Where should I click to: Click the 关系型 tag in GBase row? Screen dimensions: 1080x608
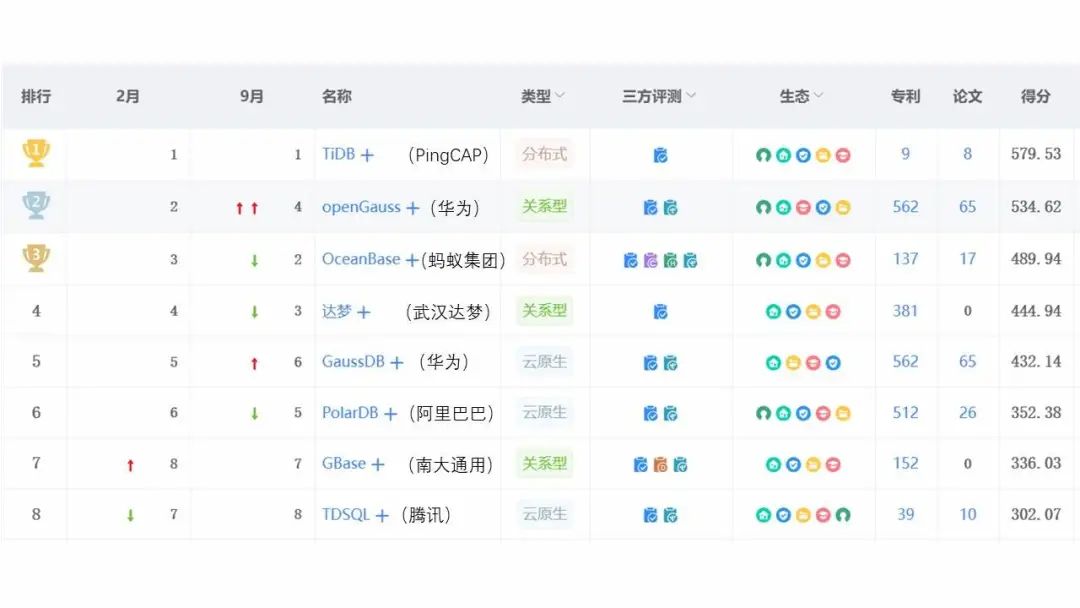(x=544, y=463)
